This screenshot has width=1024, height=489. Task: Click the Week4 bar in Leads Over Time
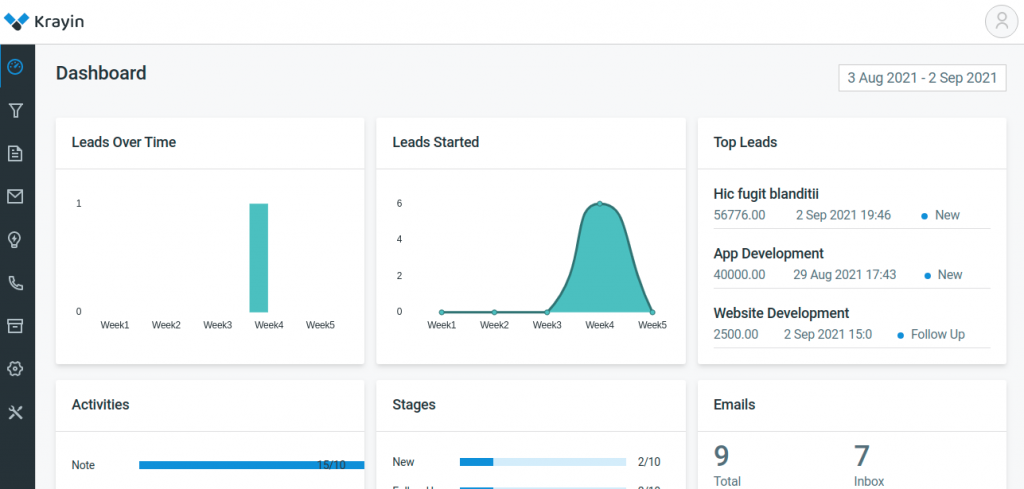(x=259, y=258)
